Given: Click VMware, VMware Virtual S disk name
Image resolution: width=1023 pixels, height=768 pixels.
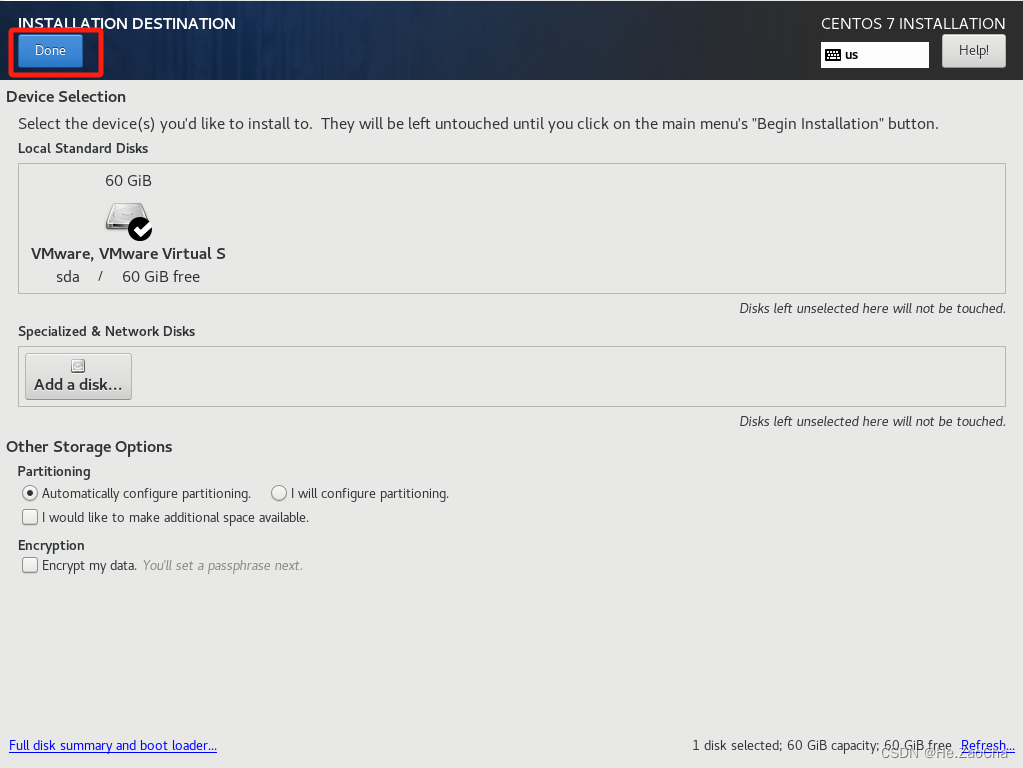Looking at the screenshot, I should [x=128, y=254].
